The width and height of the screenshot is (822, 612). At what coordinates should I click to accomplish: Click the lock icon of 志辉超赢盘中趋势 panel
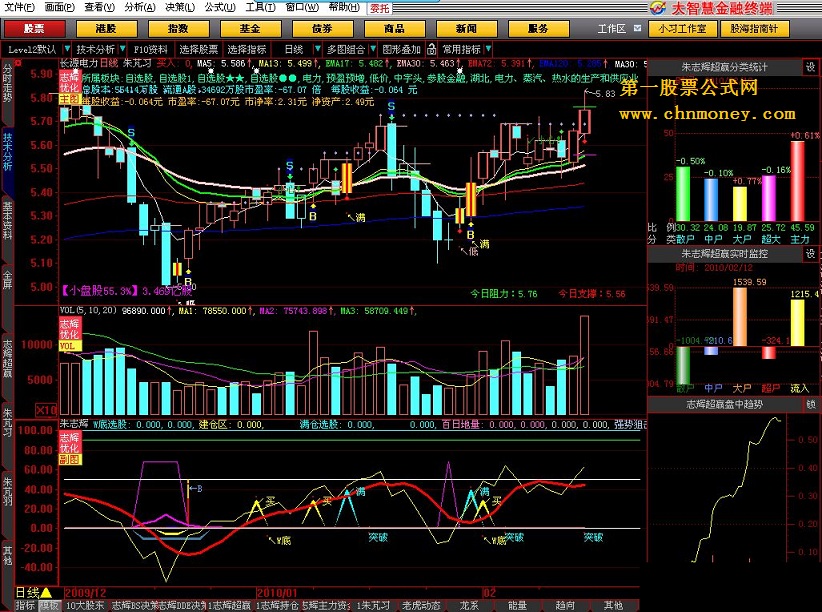click(x=810, y=404)
